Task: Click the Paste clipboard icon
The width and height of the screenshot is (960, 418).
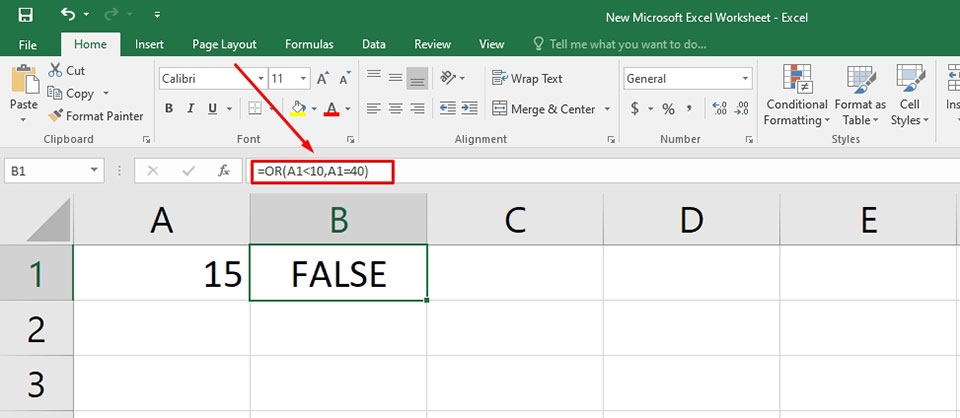Action: (24, 80)
